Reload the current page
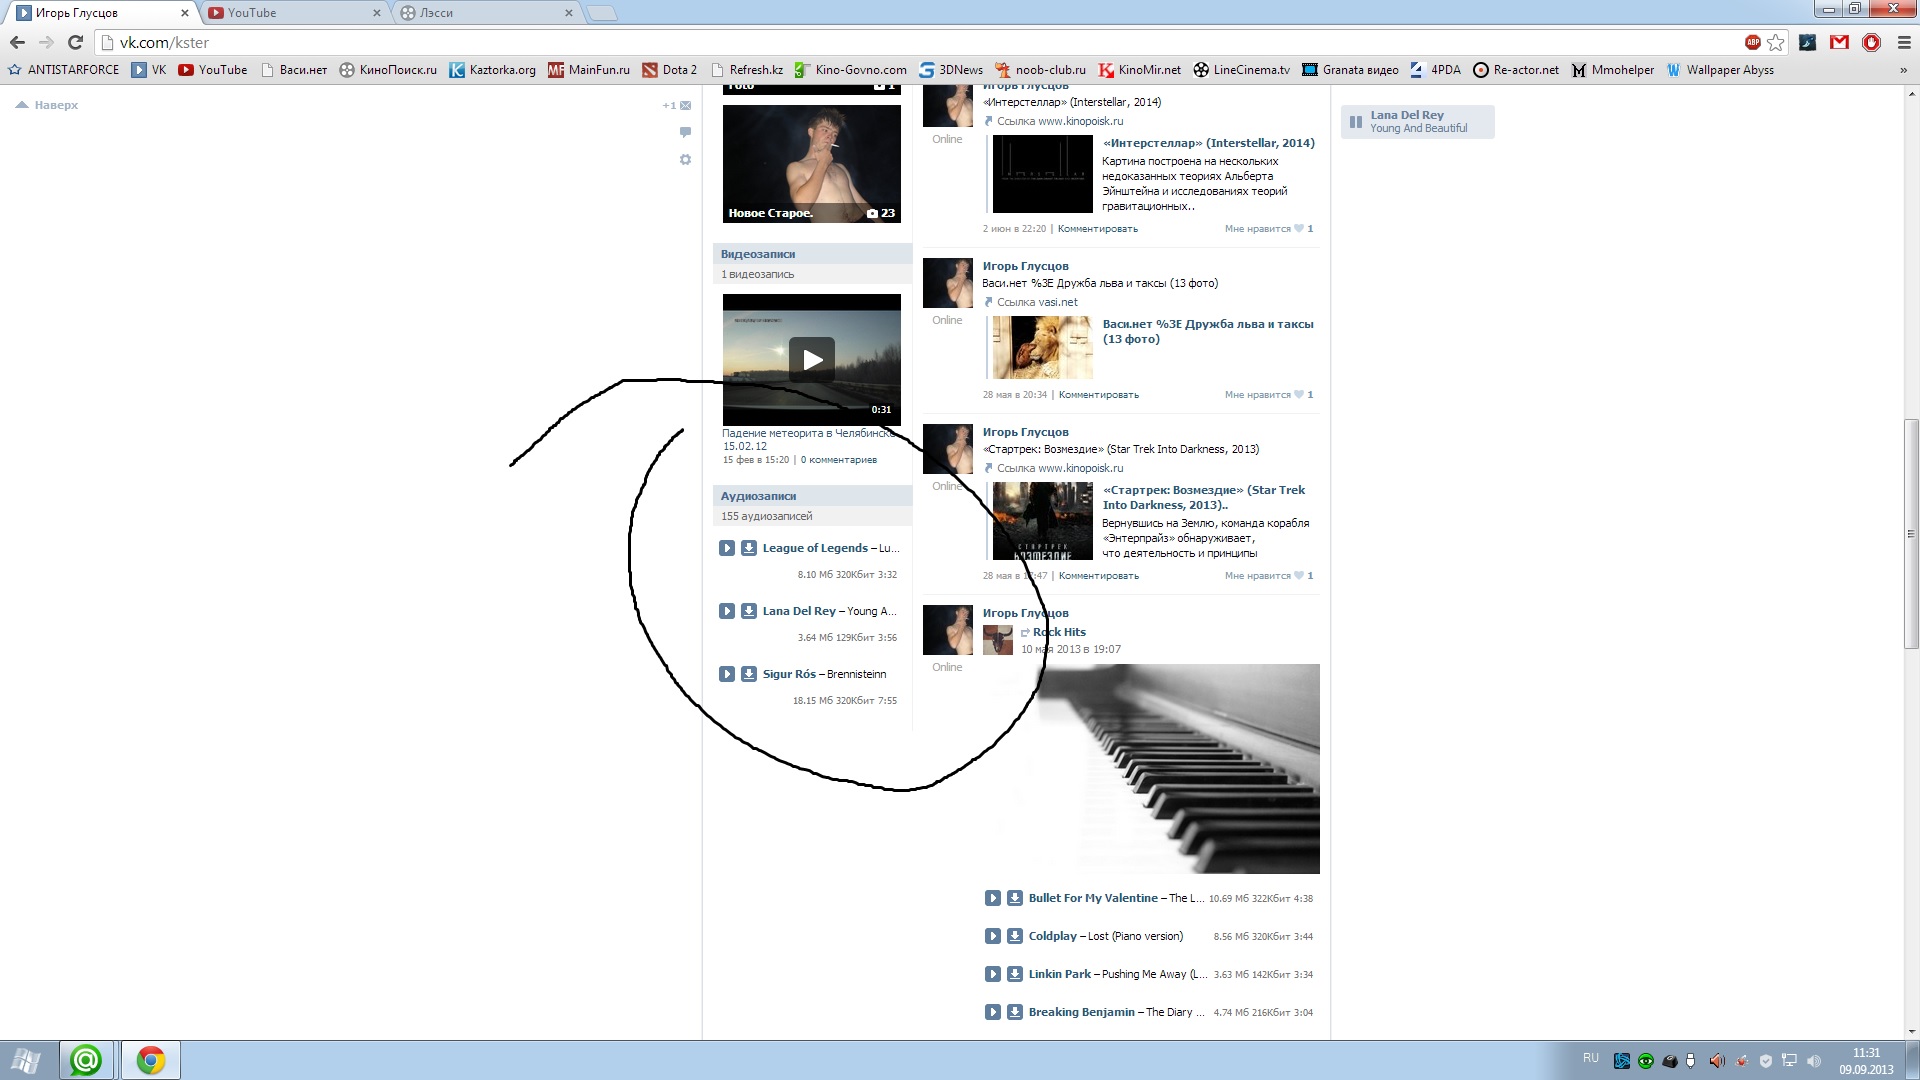The image size is (1920, 1080). point(75,42)
